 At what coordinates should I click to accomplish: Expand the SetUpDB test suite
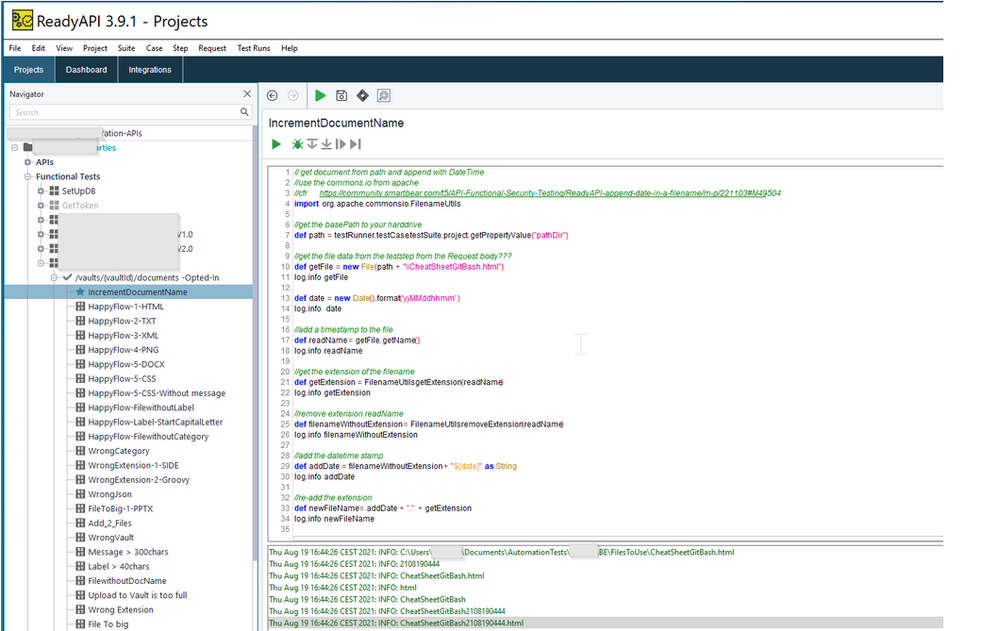pyautogui.click(x=41, y=191)
